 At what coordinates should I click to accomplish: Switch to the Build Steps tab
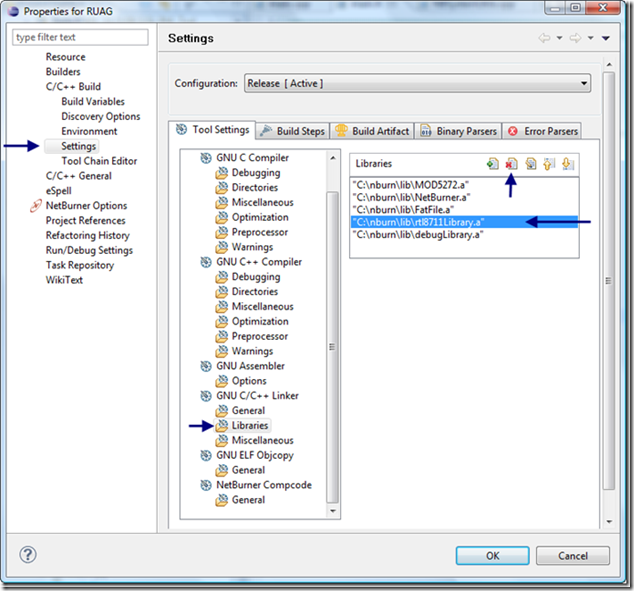click(x=293, y=131)
